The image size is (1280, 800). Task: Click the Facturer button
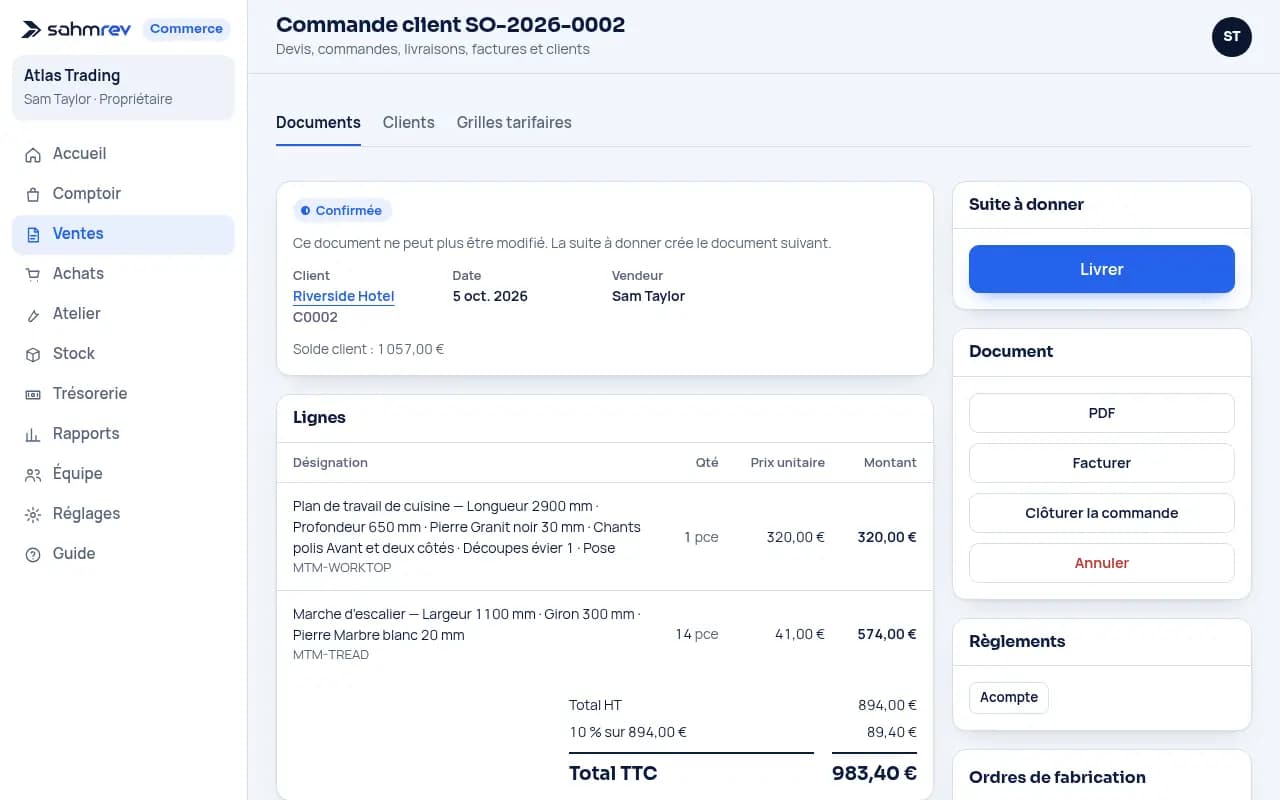point(1102,463)
